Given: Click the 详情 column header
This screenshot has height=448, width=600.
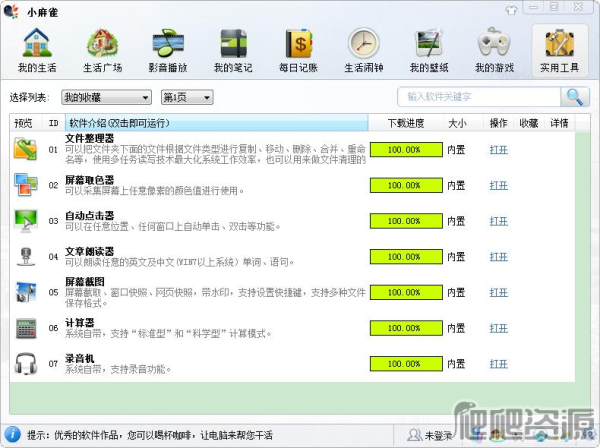Looking at the screenshot, I should [559, 123].
